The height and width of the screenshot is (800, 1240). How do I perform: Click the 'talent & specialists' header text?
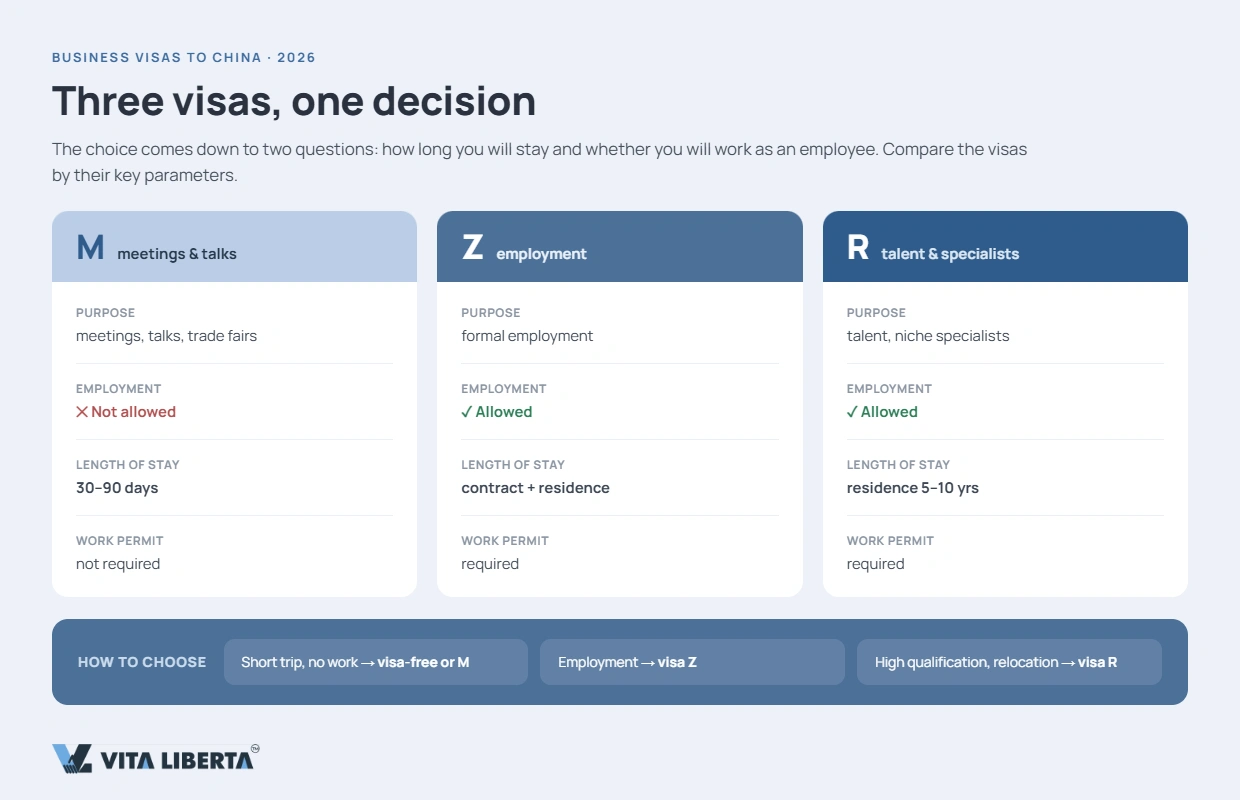(950, 254)
